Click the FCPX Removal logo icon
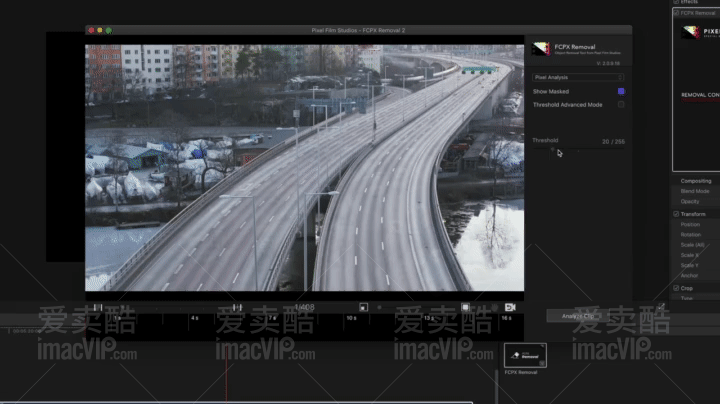 pos(540,49)
